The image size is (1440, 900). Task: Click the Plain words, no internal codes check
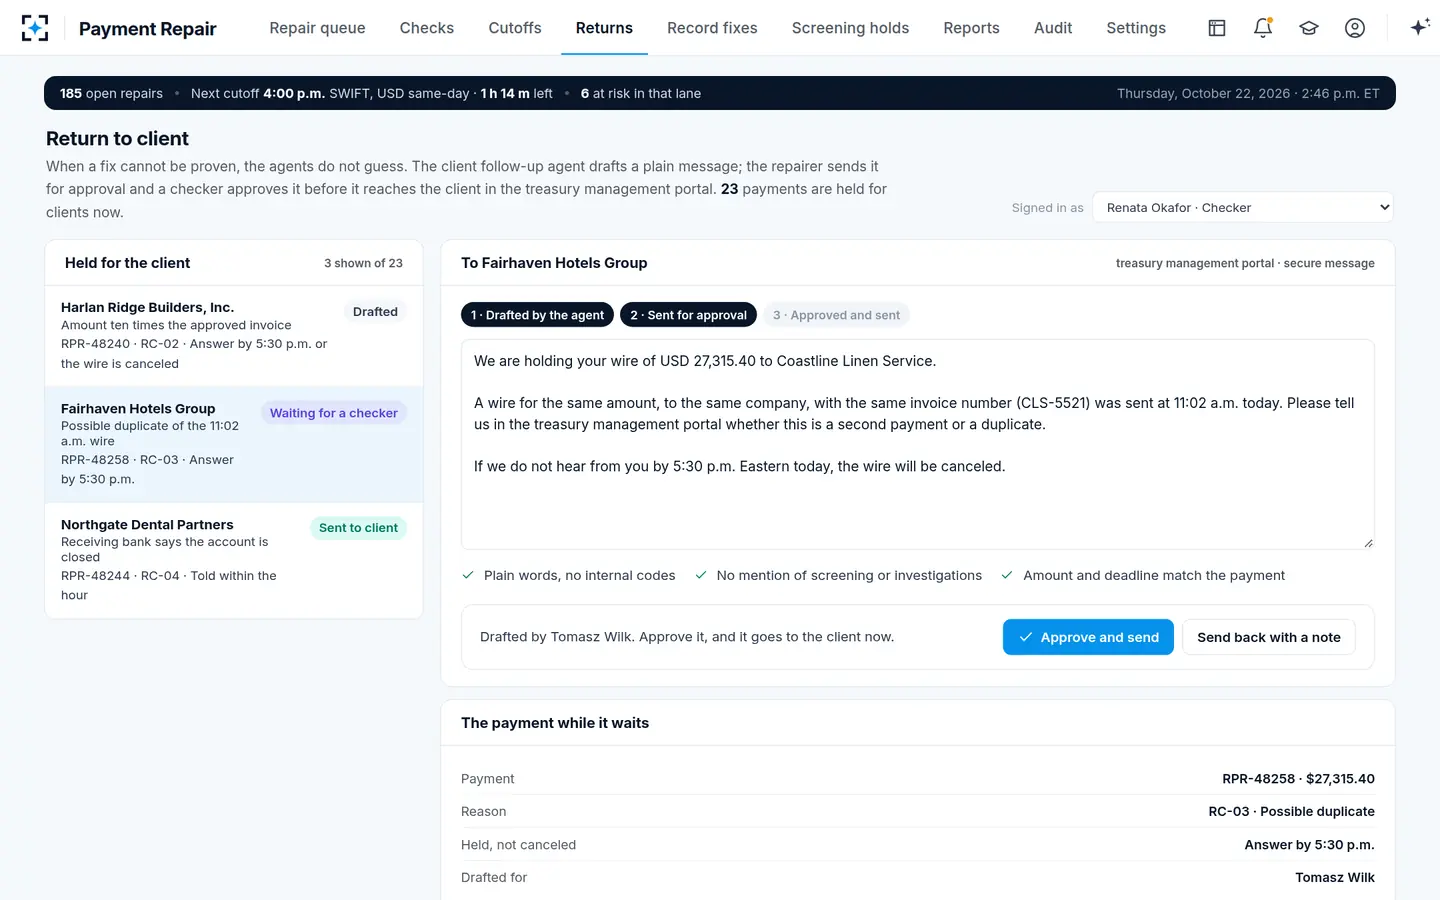tap(568, 575)
